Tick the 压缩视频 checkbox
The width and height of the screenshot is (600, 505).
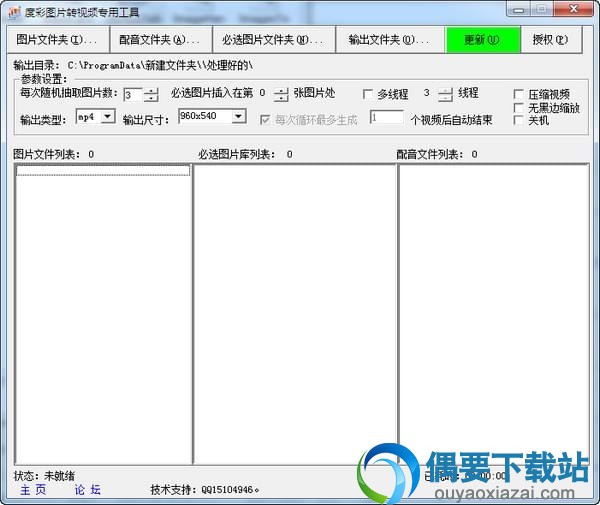click(x=518, y=94)
